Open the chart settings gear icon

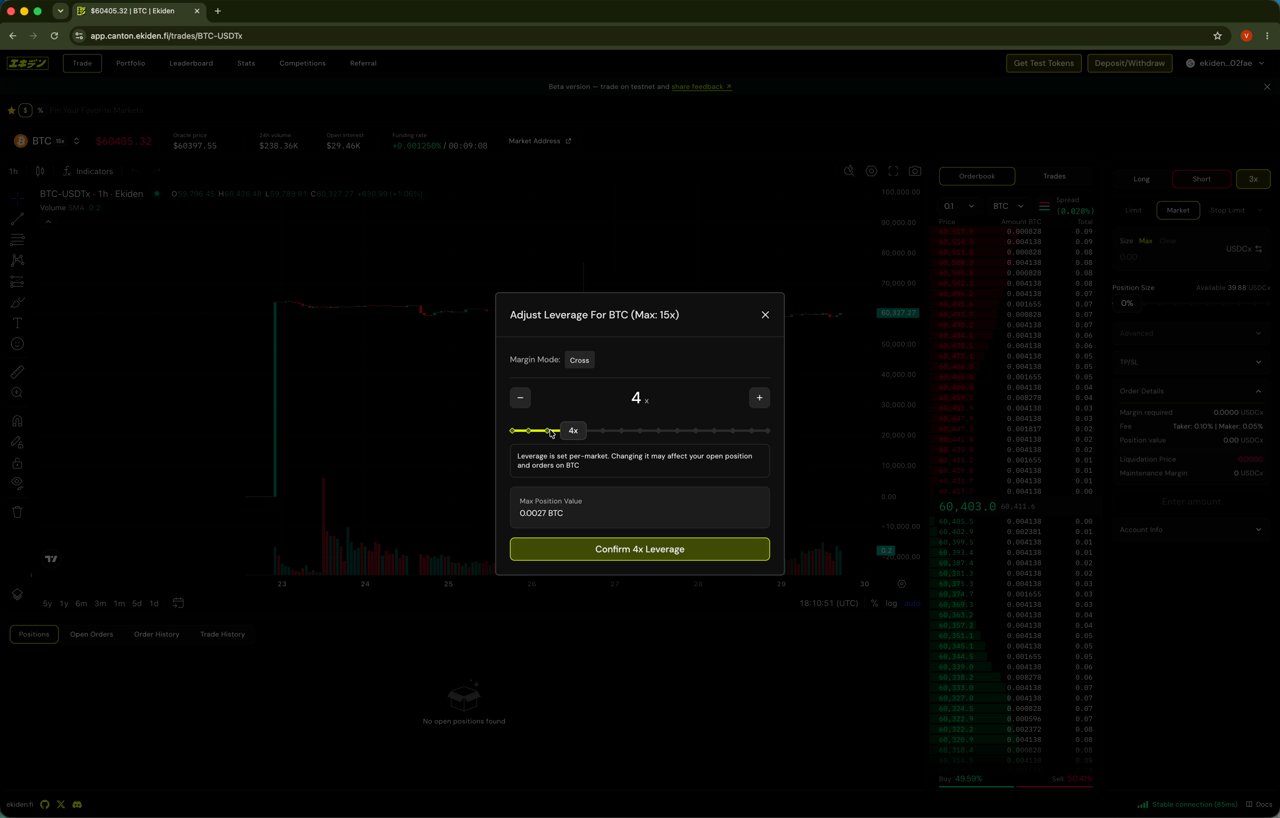click(x=871, y=171)
